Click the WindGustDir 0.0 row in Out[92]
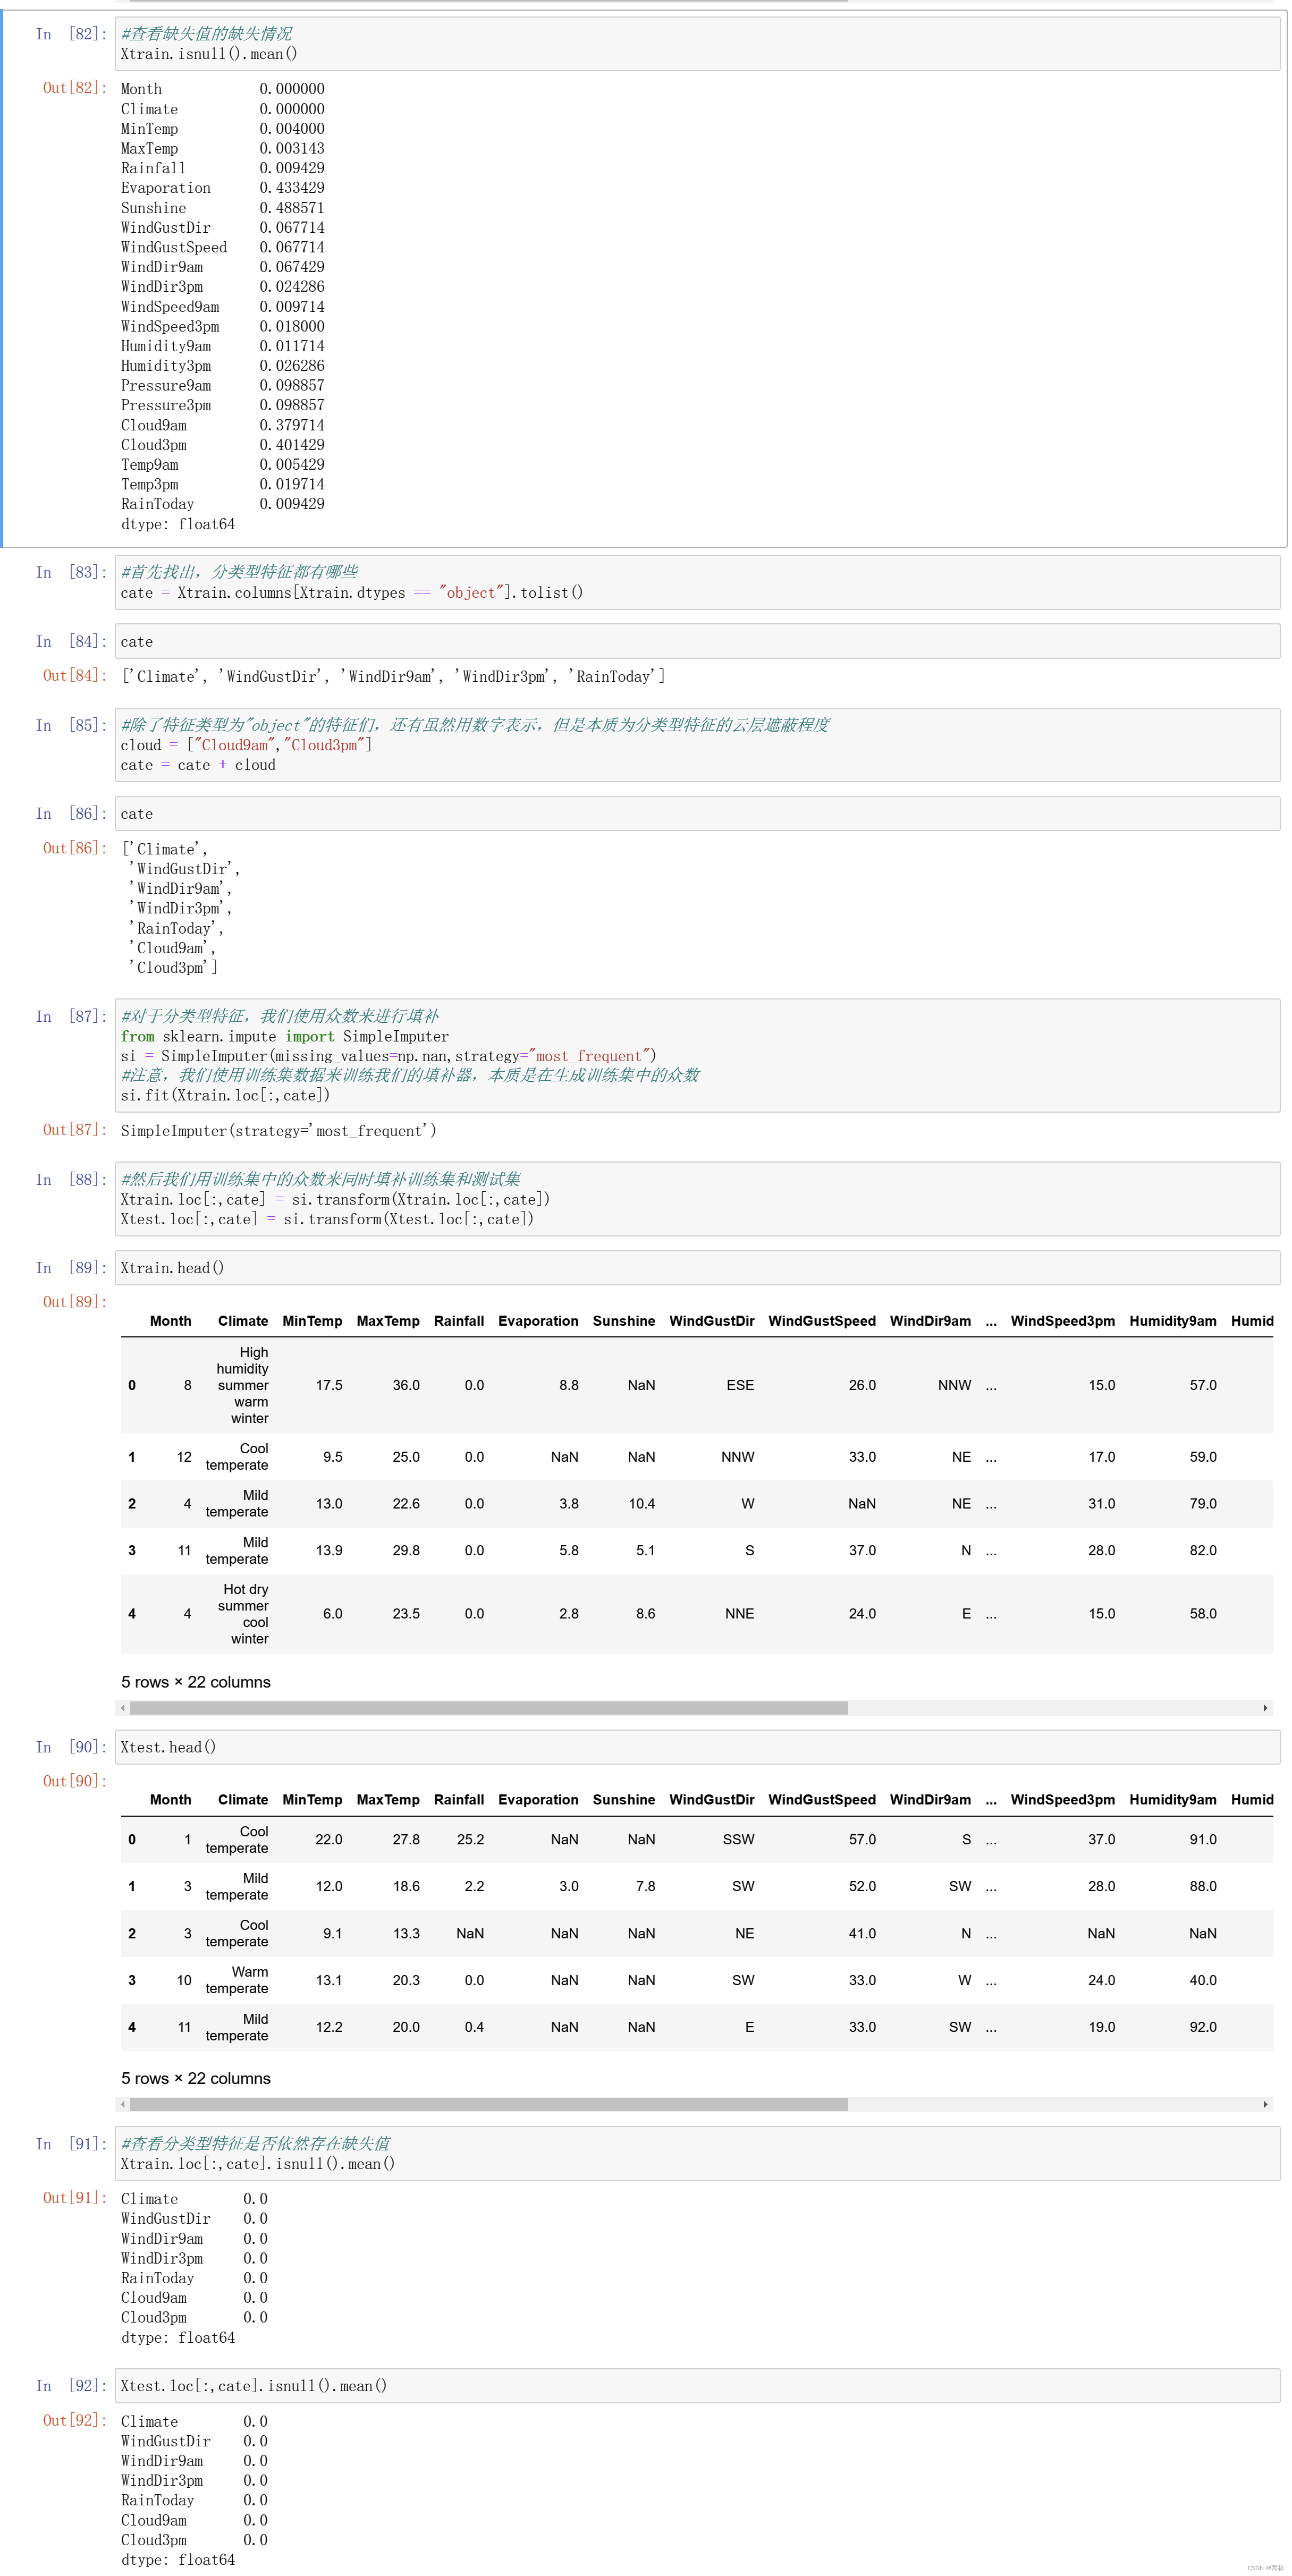 pos(194,2441)
